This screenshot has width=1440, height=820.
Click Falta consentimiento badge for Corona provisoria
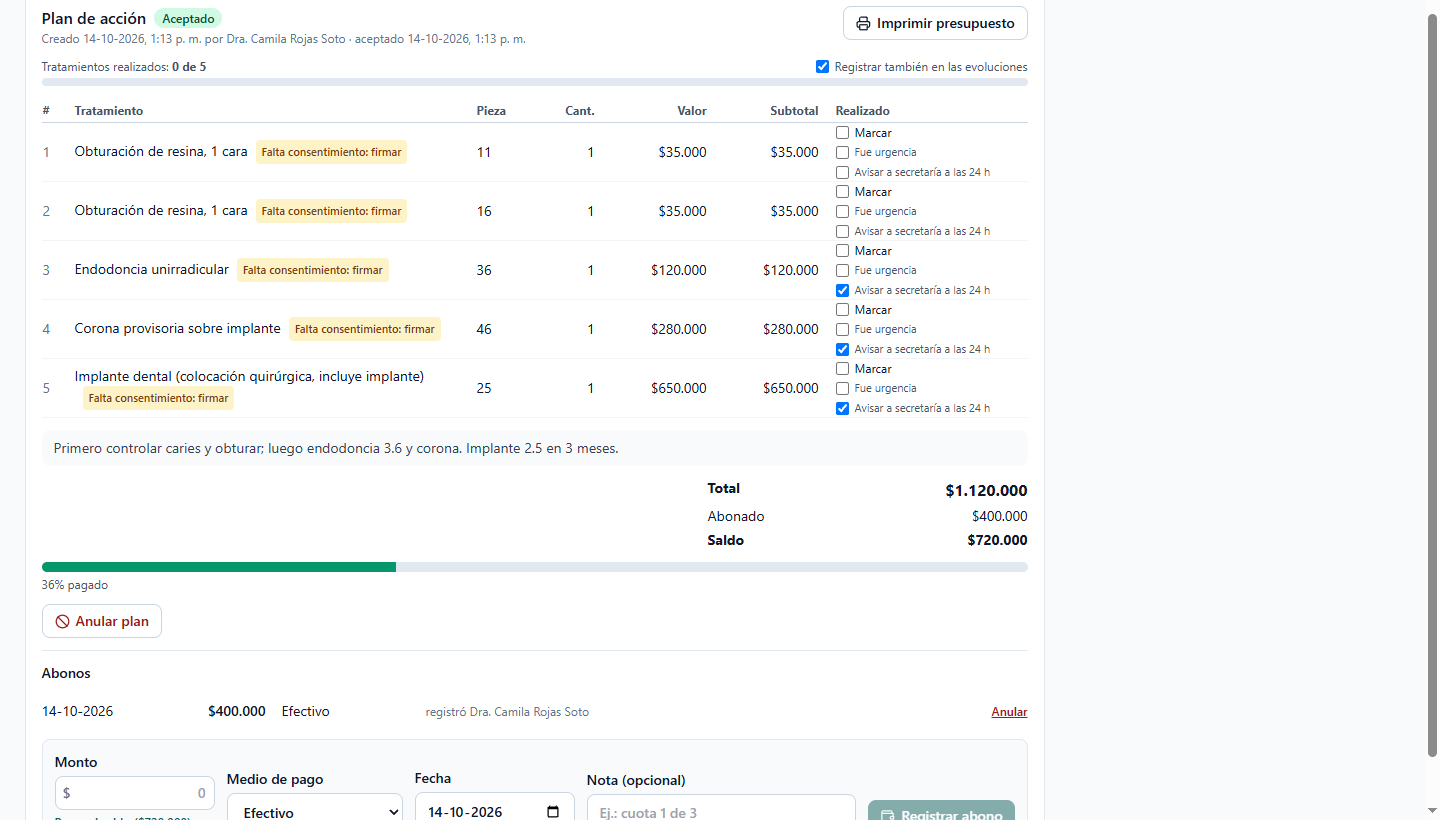(365, 329)
